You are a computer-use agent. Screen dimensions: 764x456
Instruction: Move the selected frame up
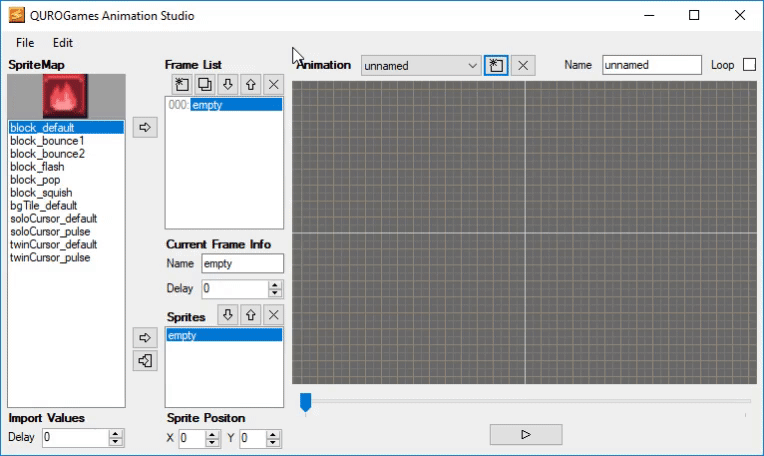click(x=250, y=84)
